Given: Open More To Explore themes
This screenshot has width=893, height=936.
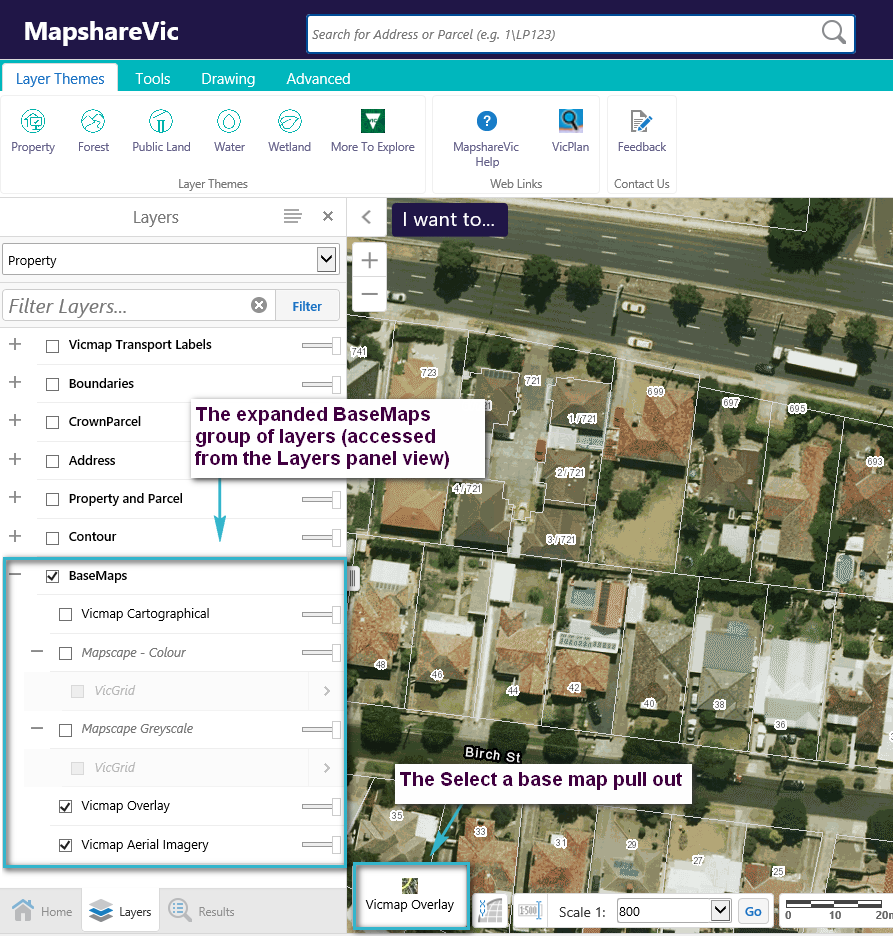Looking at the screenshot, I should pos(372,132).
